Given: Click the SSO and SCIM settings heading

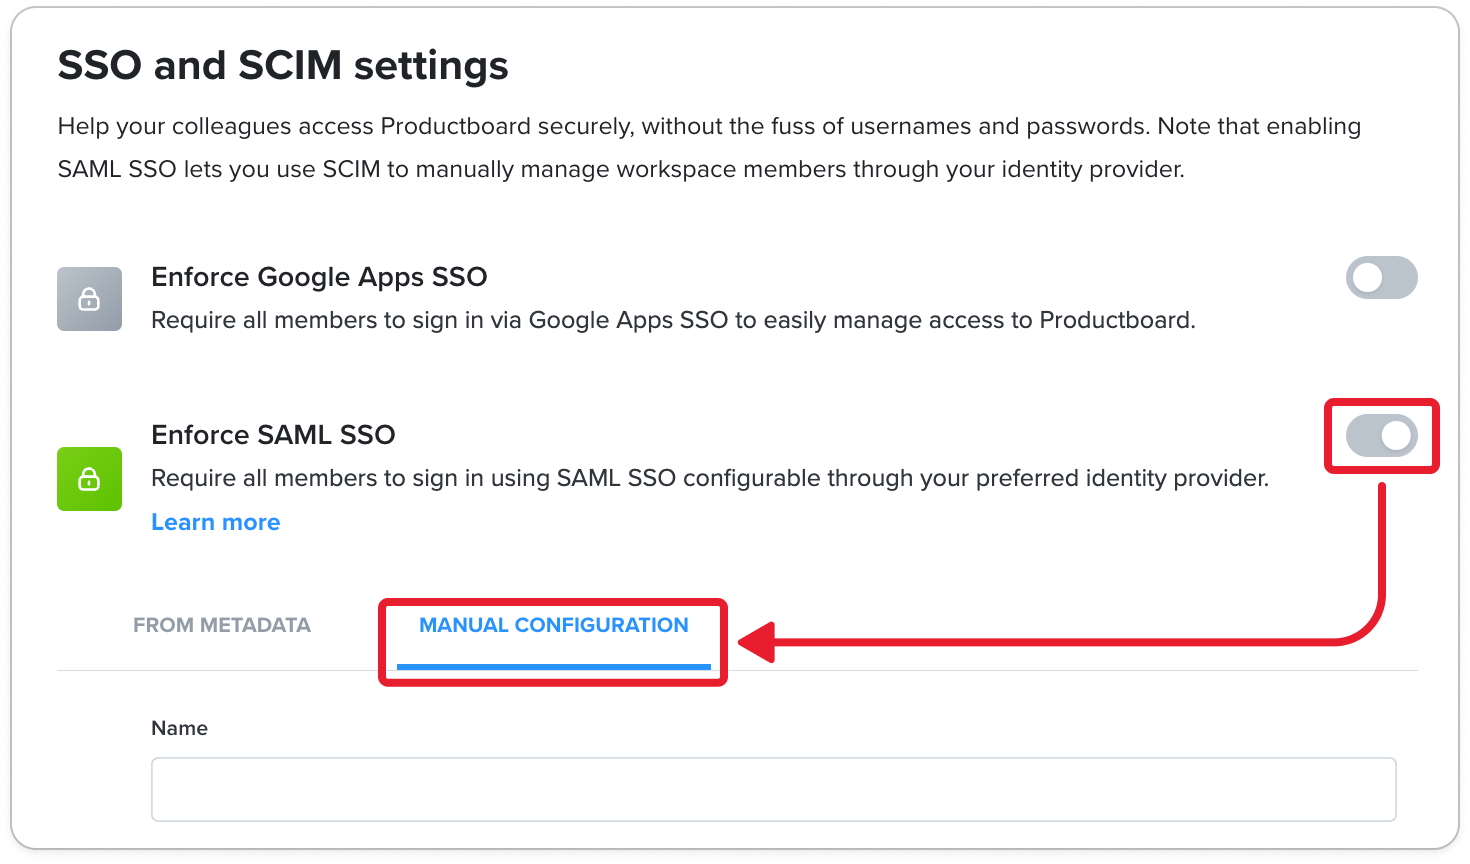Looking at the screenshot, I should 283,65.
